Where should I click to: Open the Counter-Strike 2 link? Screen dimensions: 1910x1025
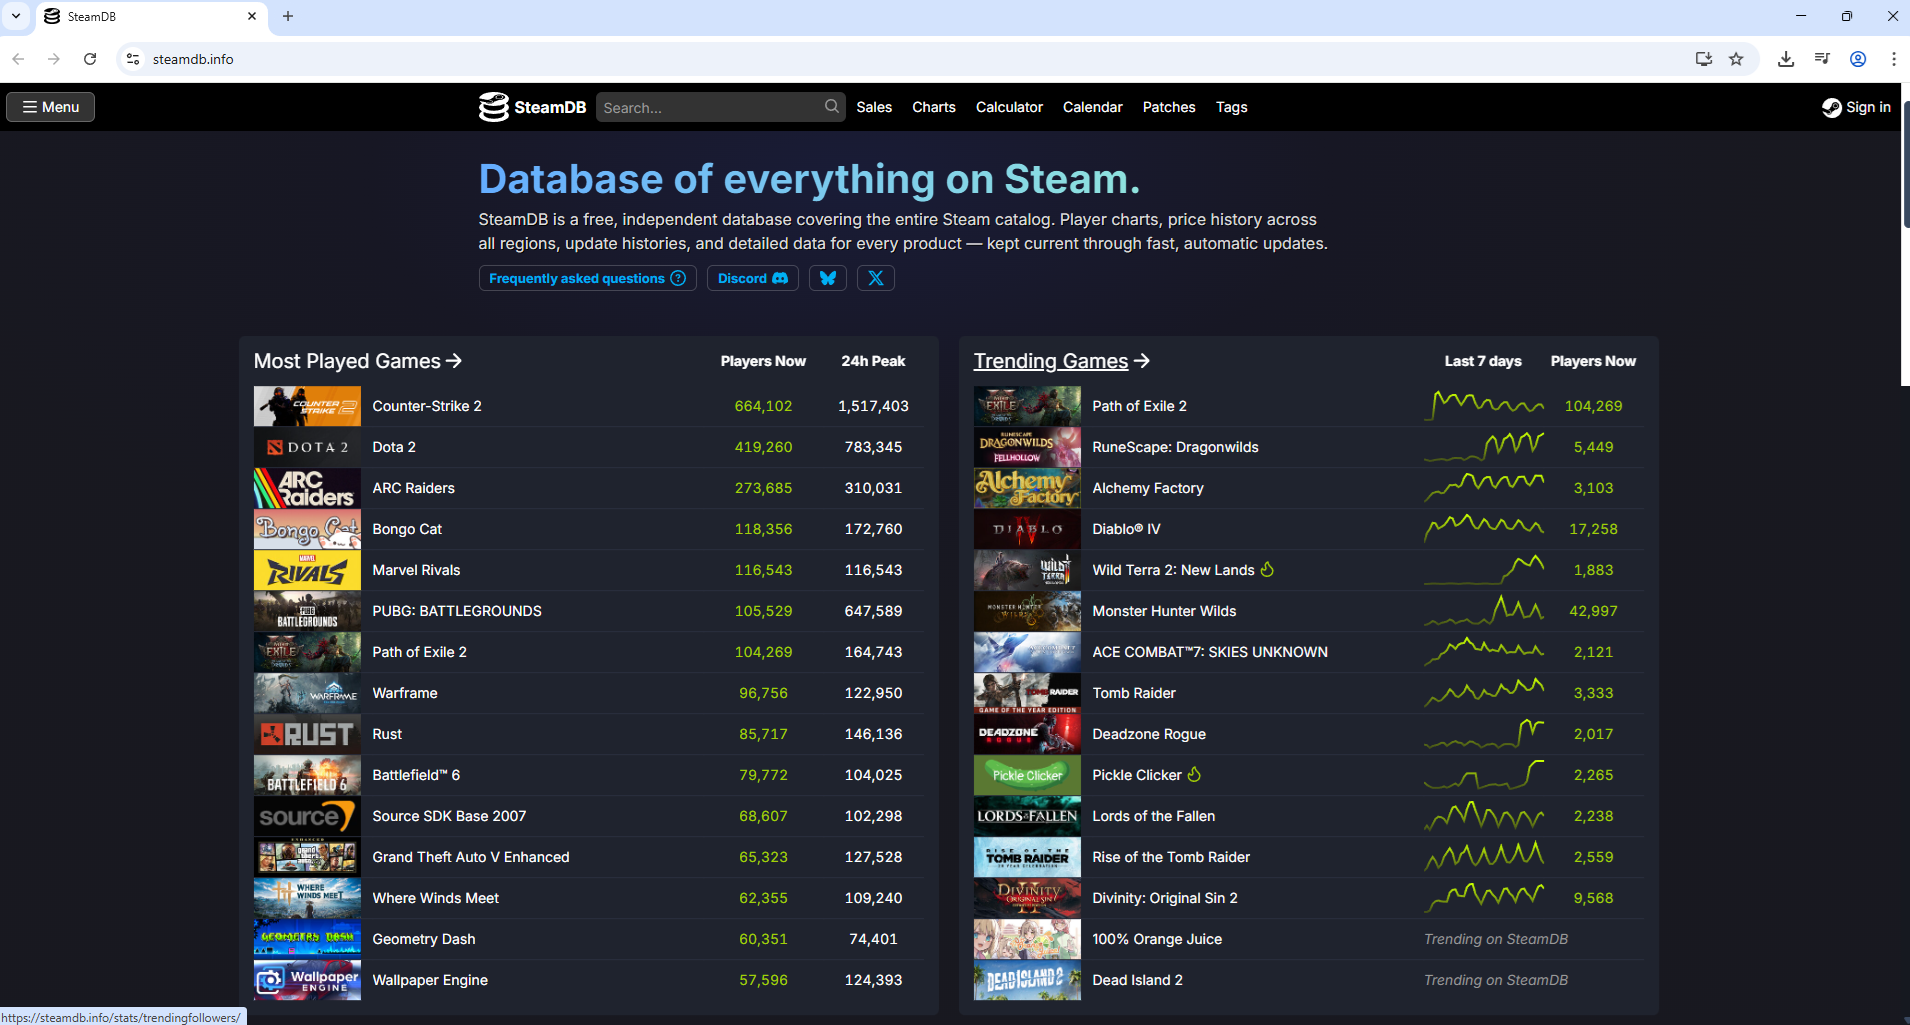click(427, 406)
